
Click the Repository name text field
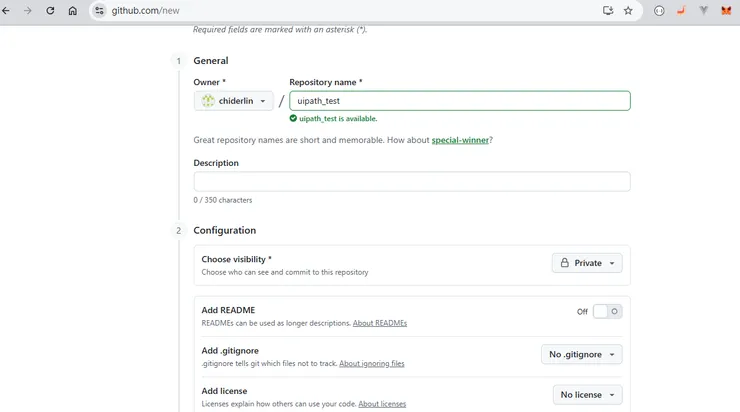460,101
